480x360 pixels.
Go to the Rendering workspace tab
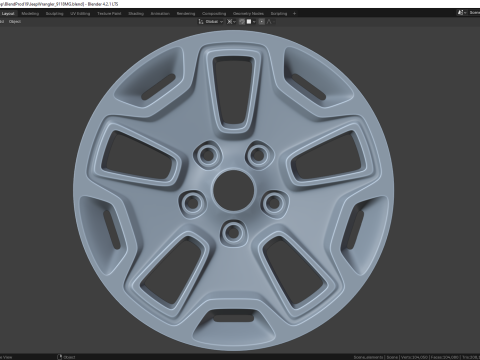[x=186, y=14]
